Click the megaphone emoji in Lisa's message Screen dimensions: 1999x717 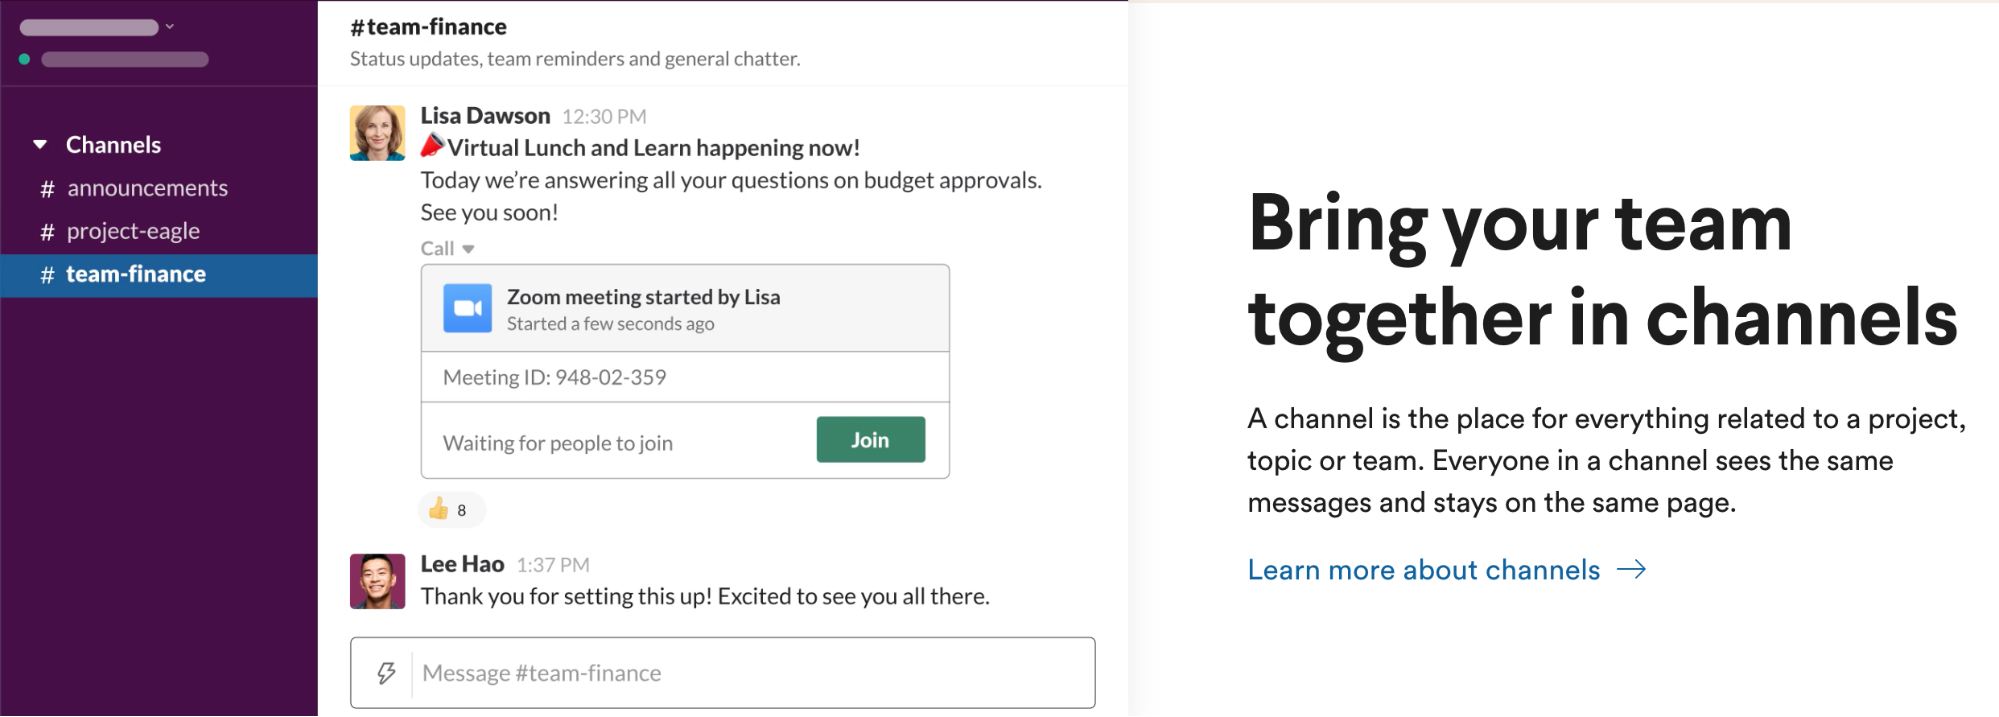pos(432,146)
